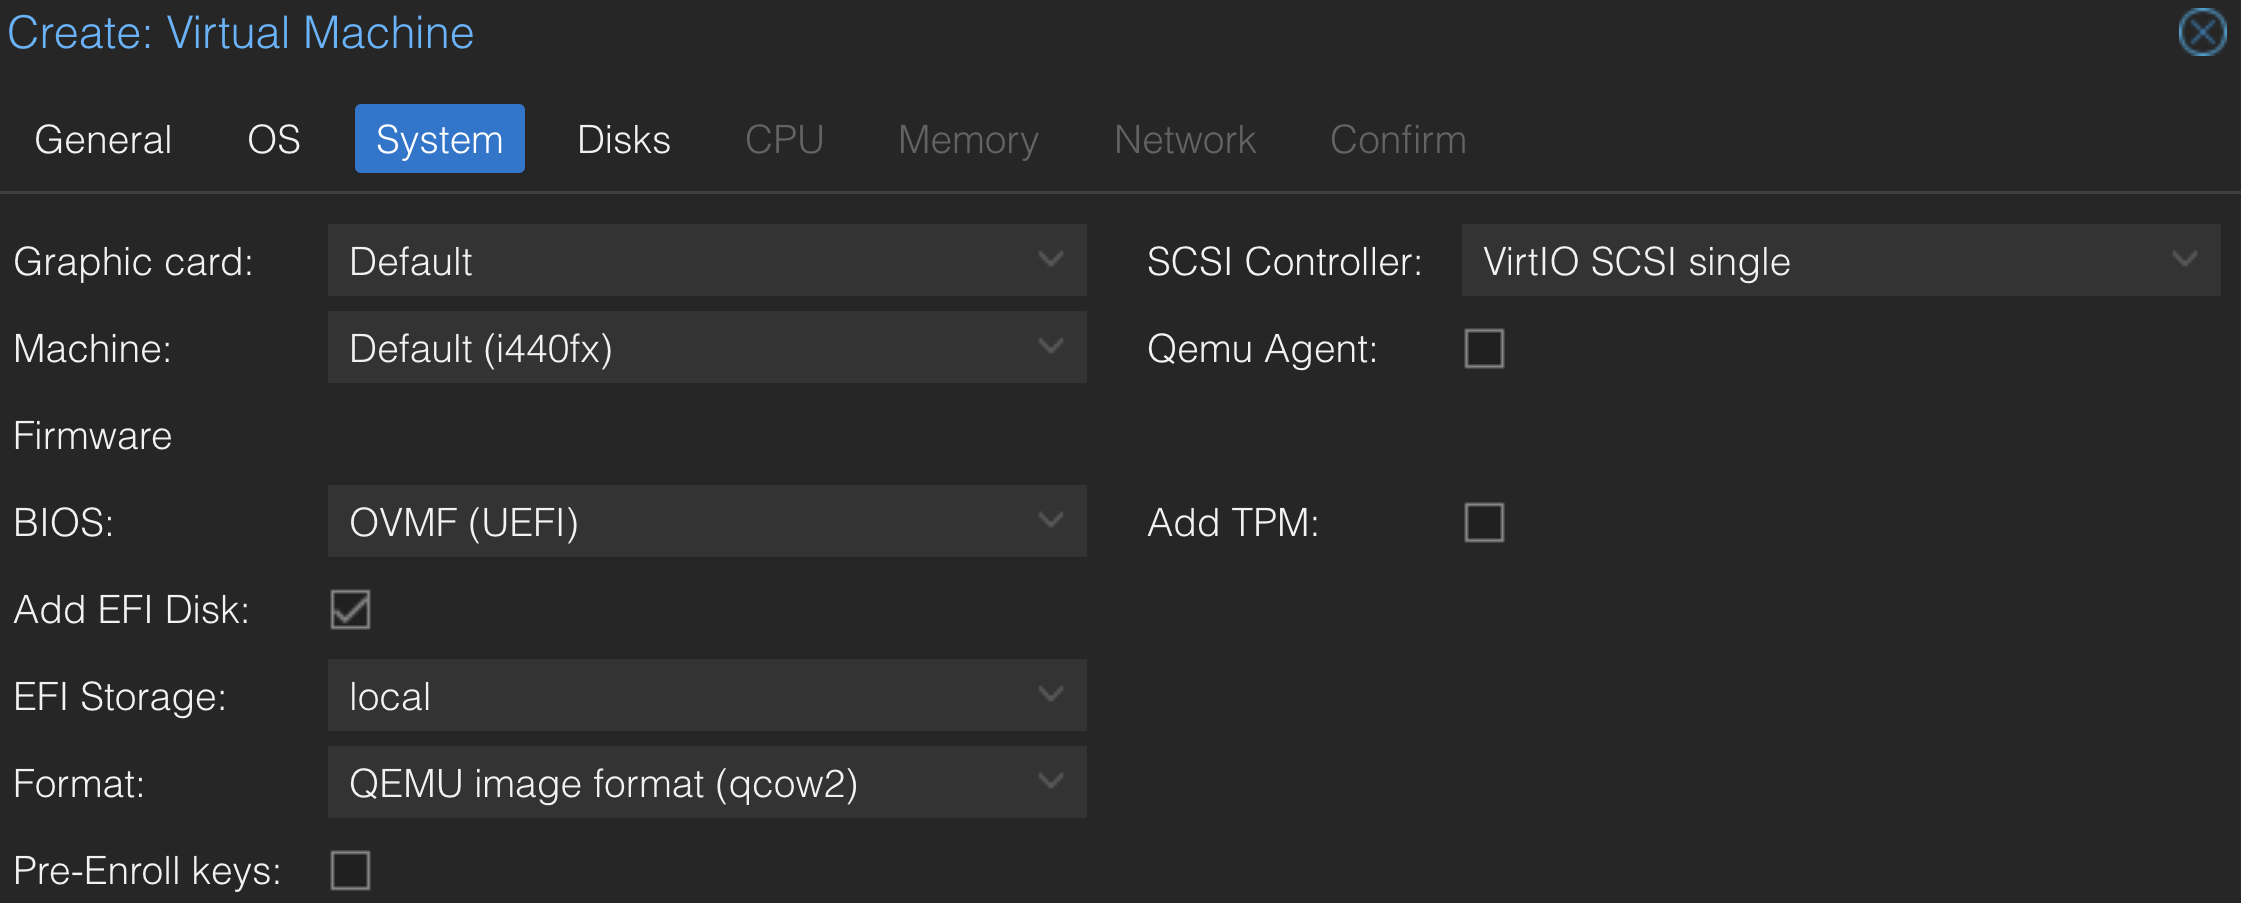The image size is (2241, 903).
Task: Go to the Disks tab
Action: [x=624, y=139]
